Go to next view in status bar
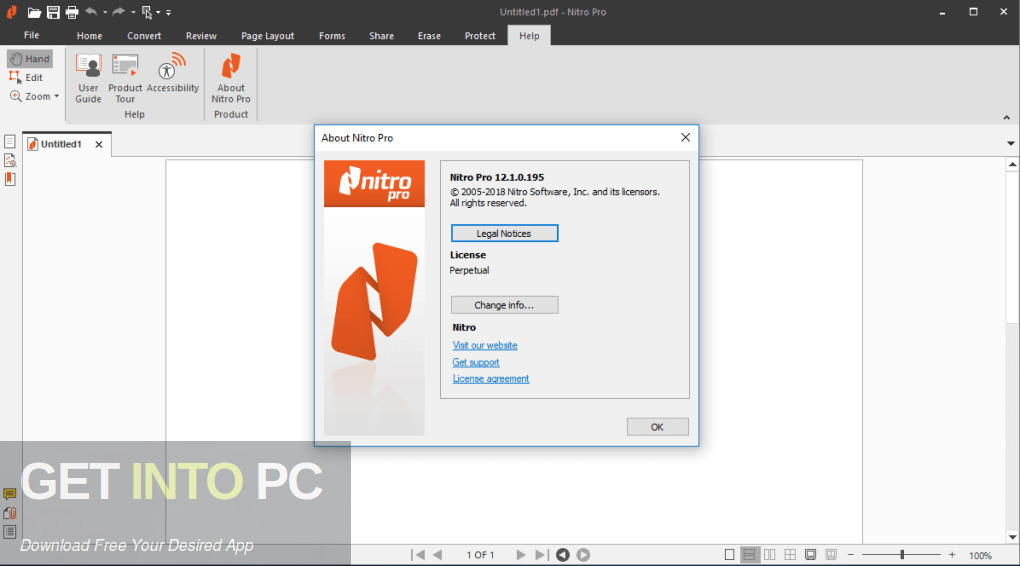Viewport: 1020px width, 566px height. (x=584, y=555)
